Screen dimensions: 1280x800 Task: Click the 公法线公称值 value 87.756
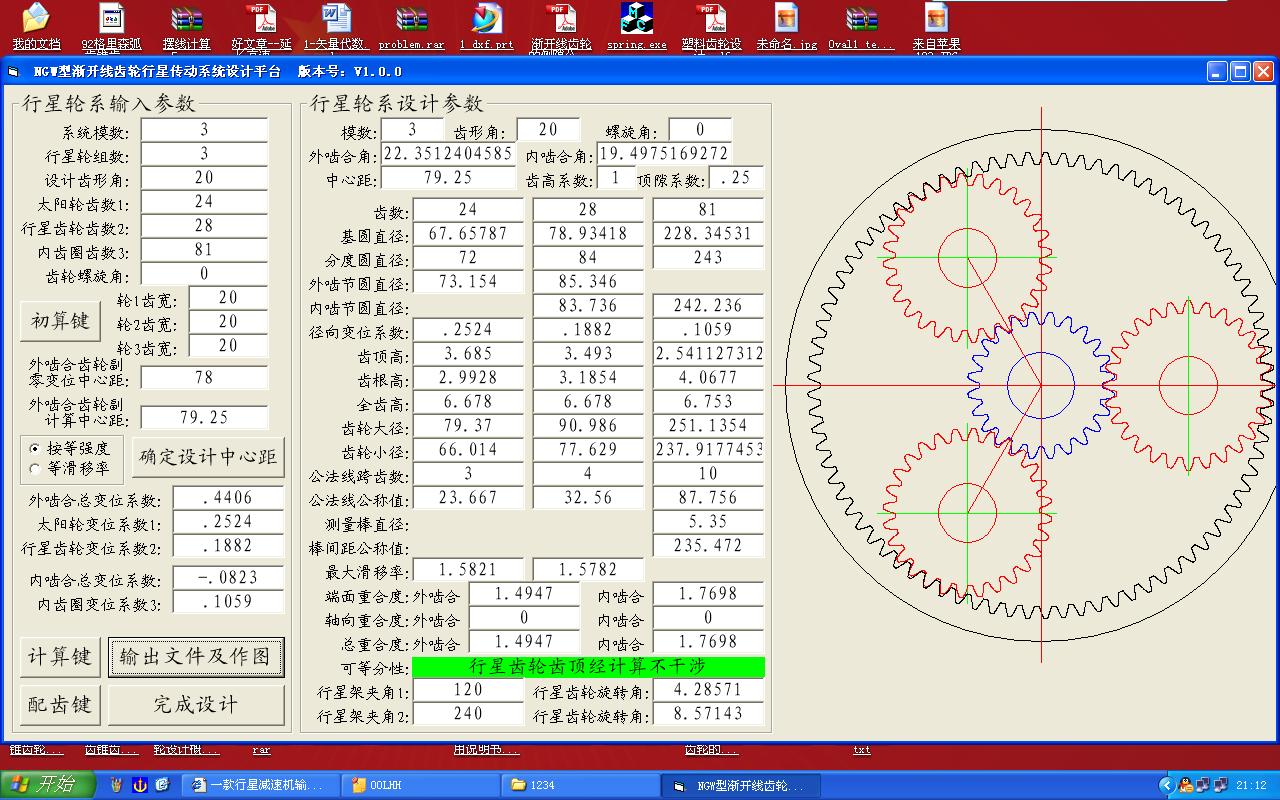point(709,497)
